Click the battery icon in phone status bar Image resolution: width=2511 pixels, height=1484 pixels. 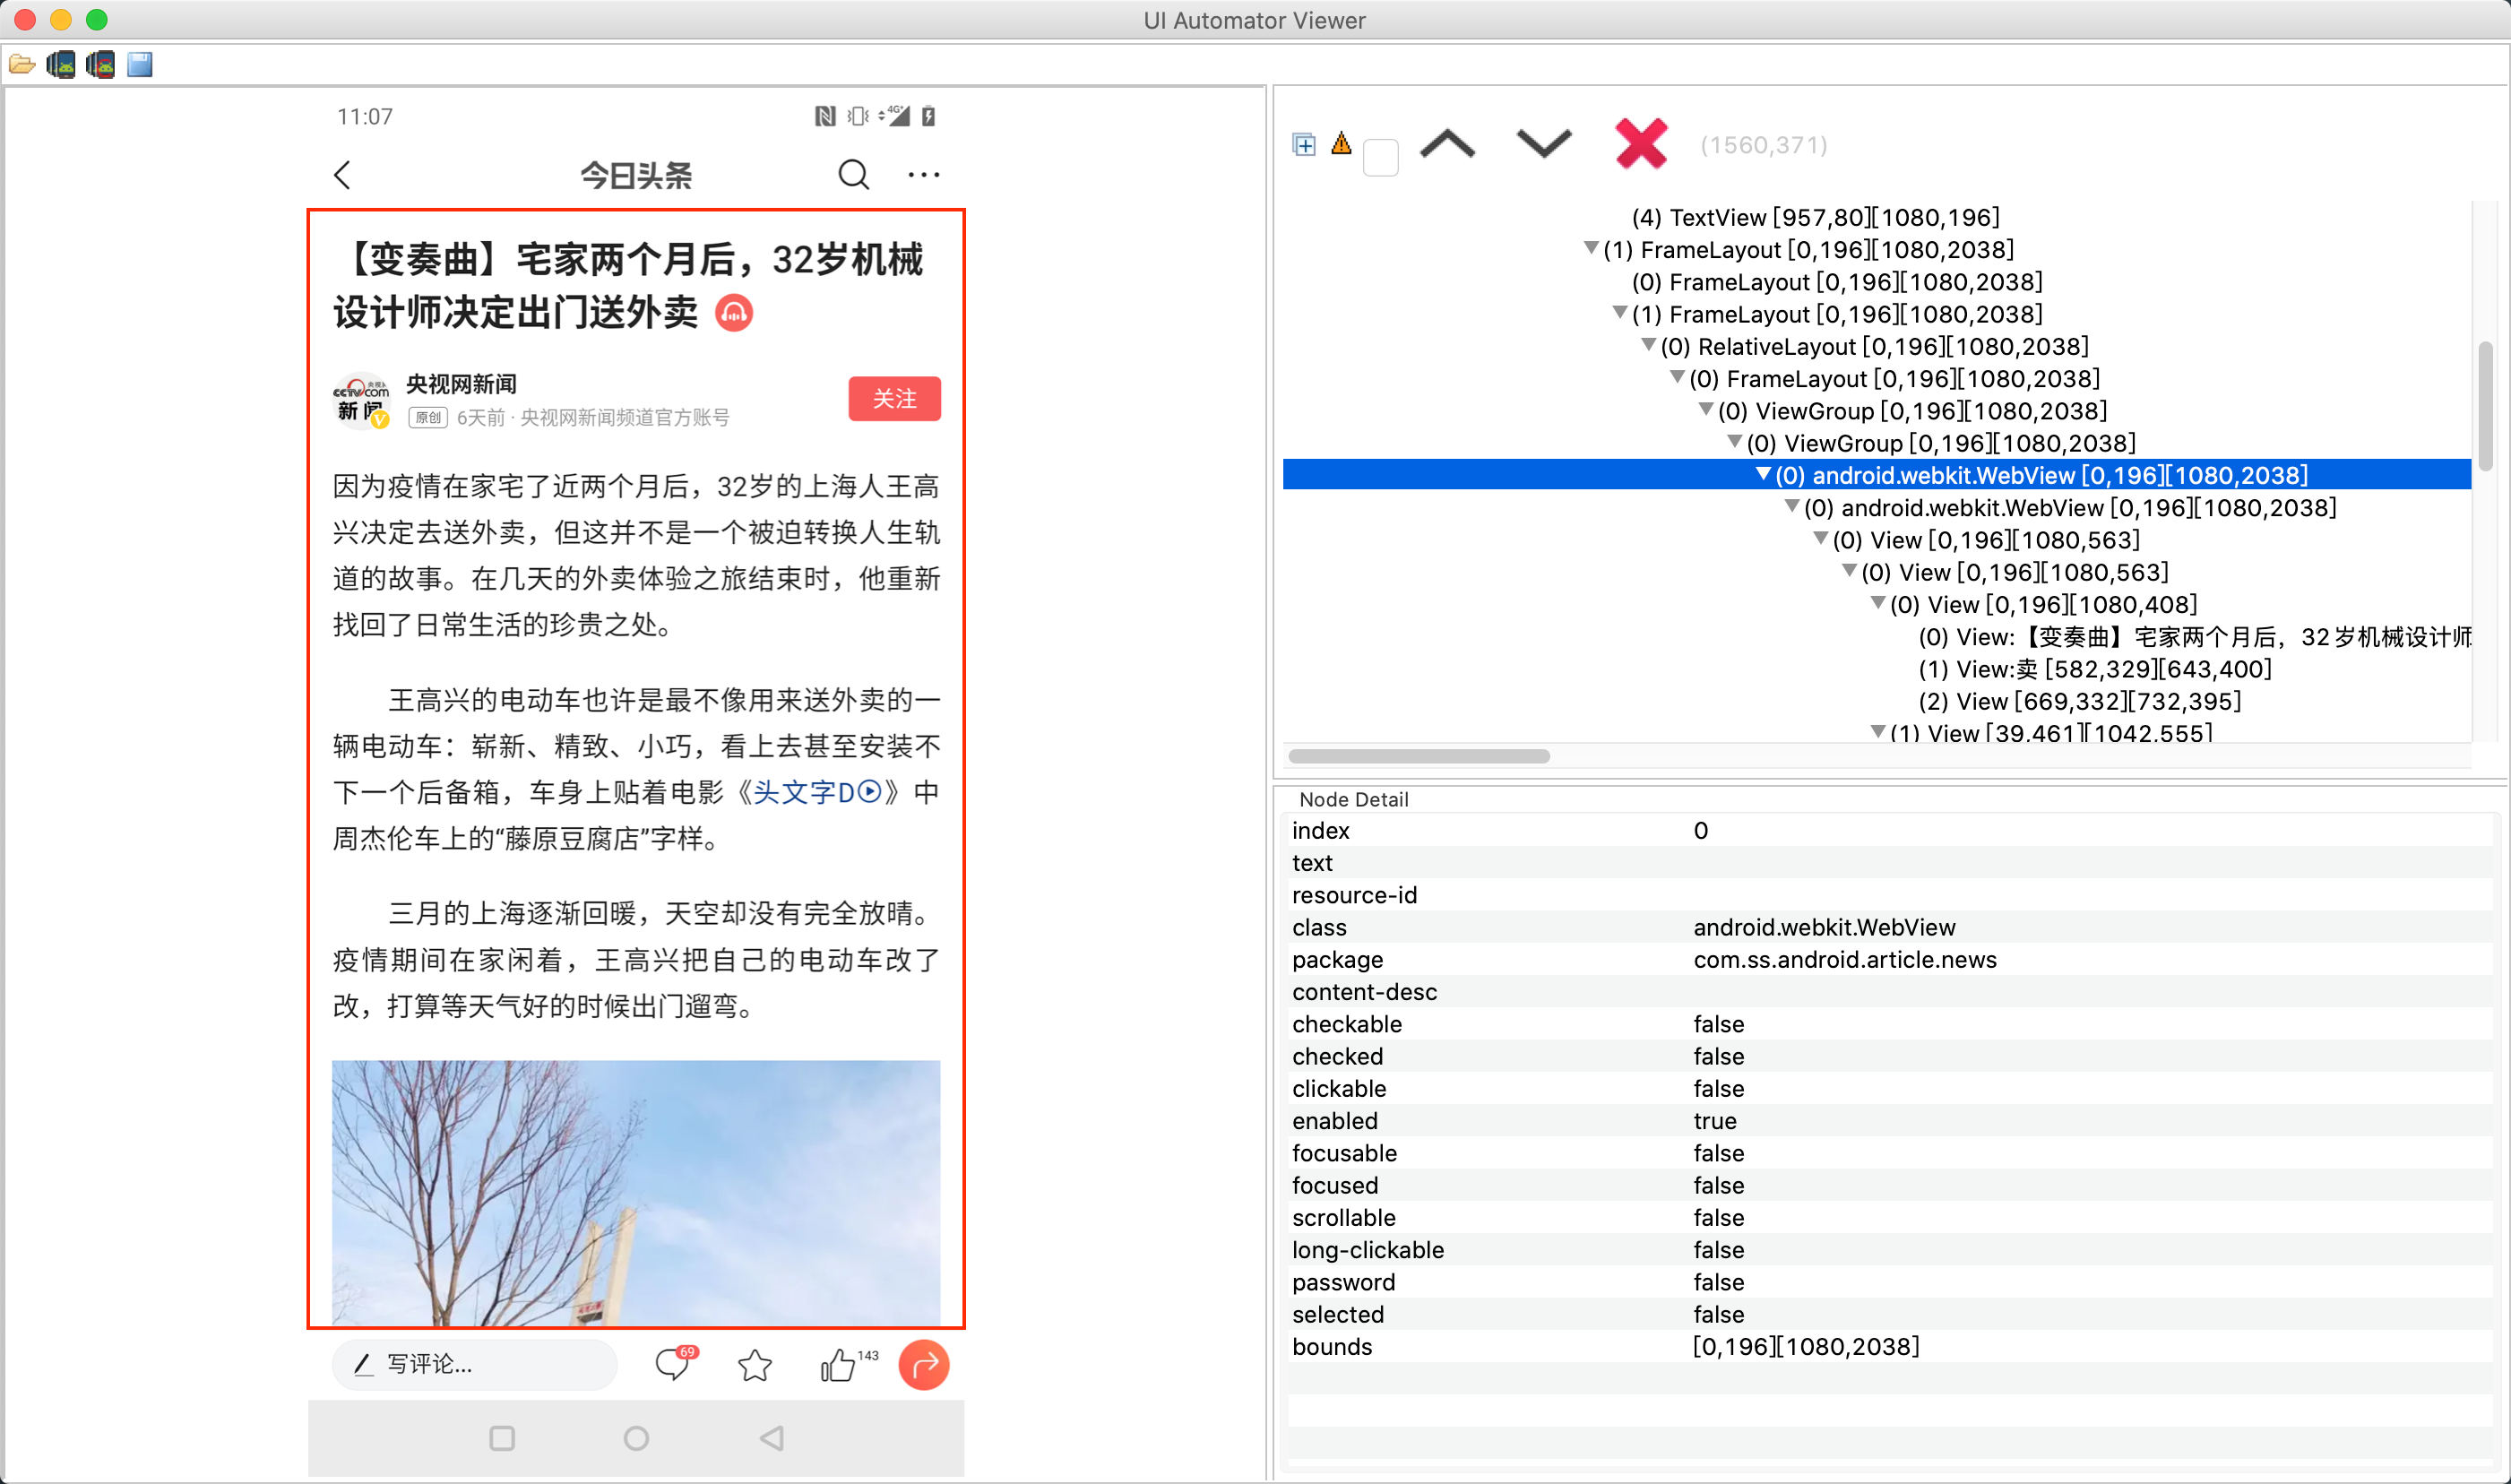pyautogui.click(x=929, y=116)
